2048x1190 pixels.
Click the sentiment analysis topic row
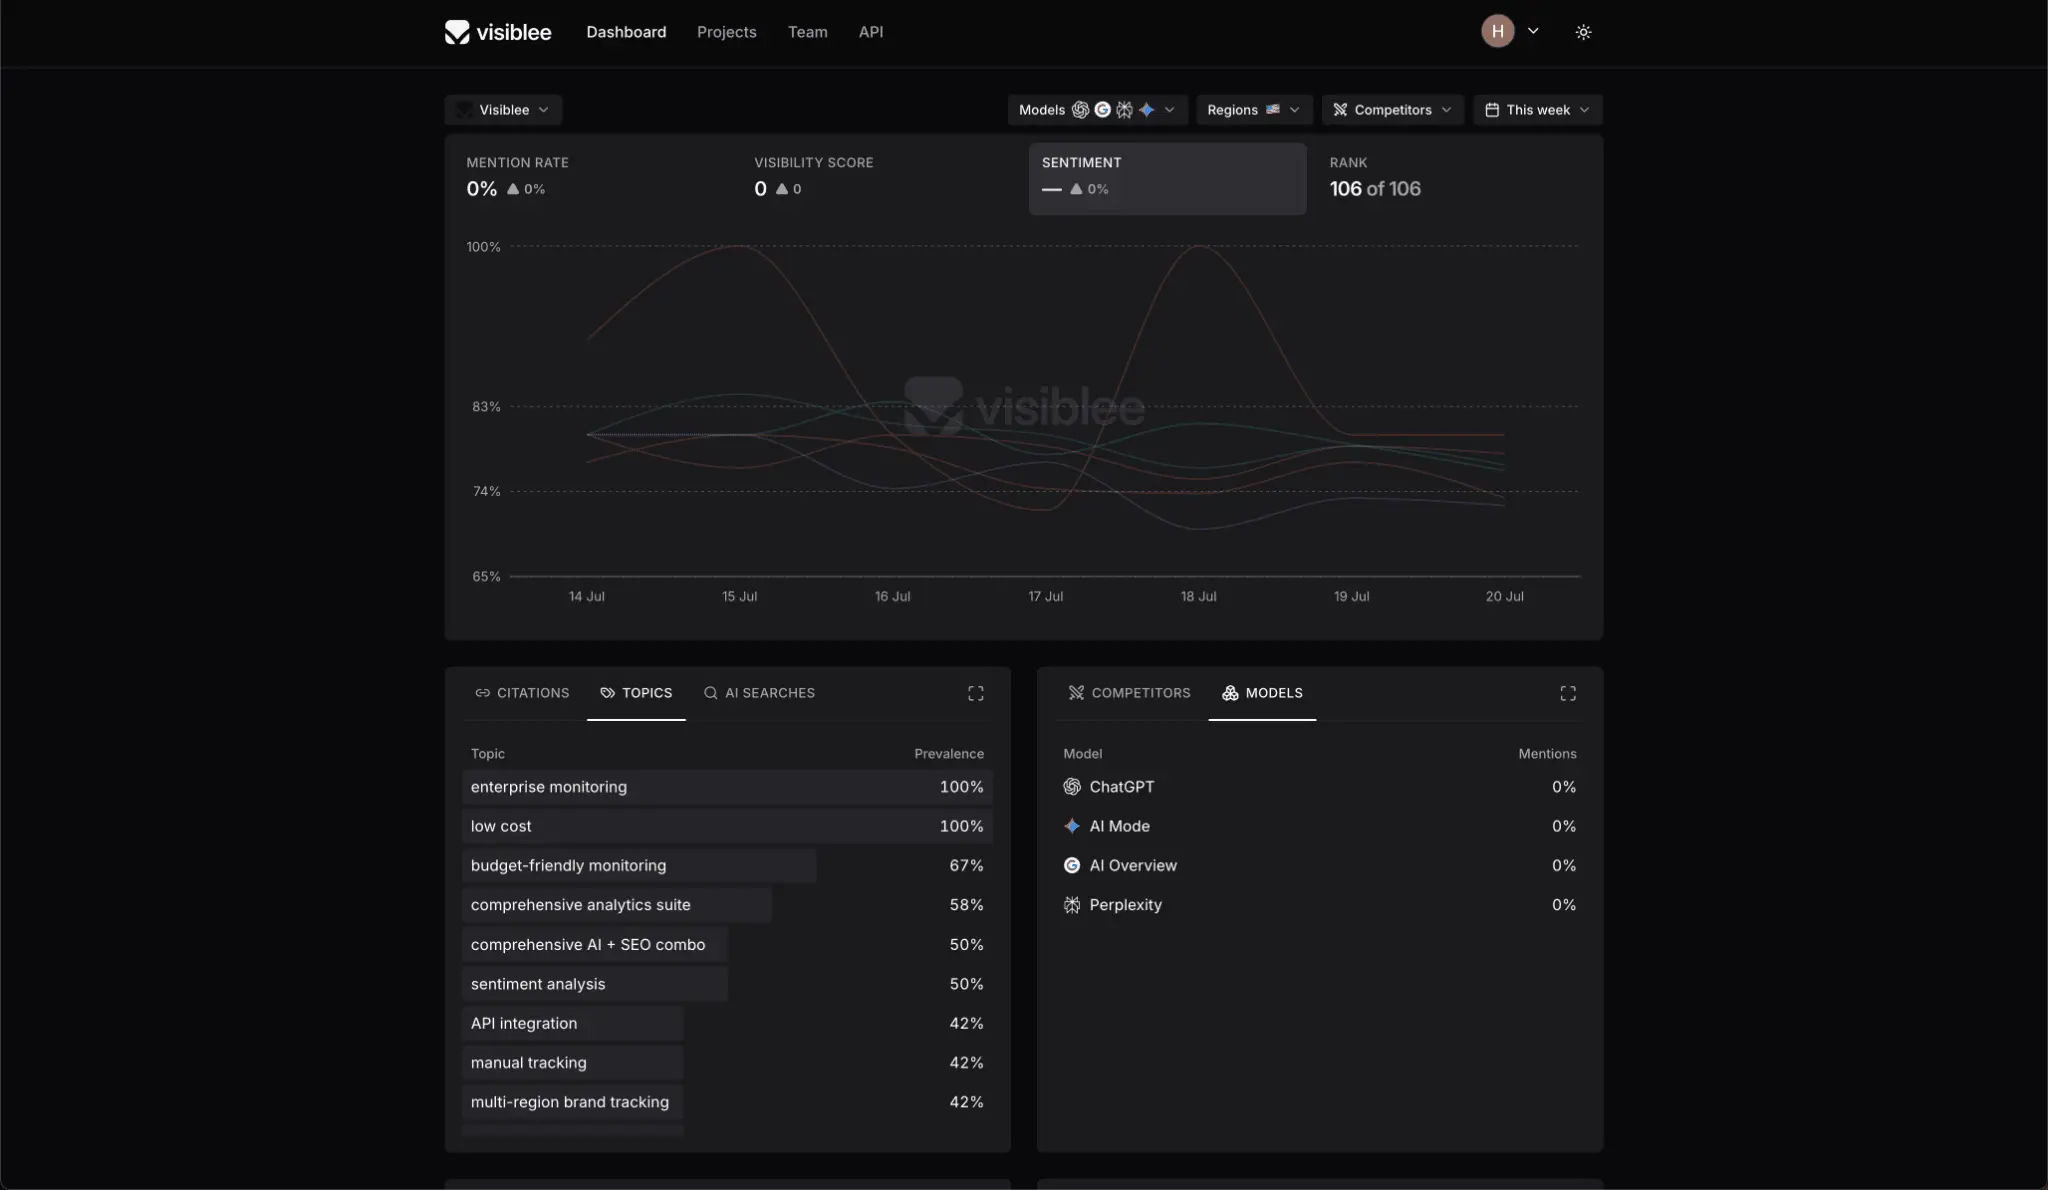(x=727, y=984)
